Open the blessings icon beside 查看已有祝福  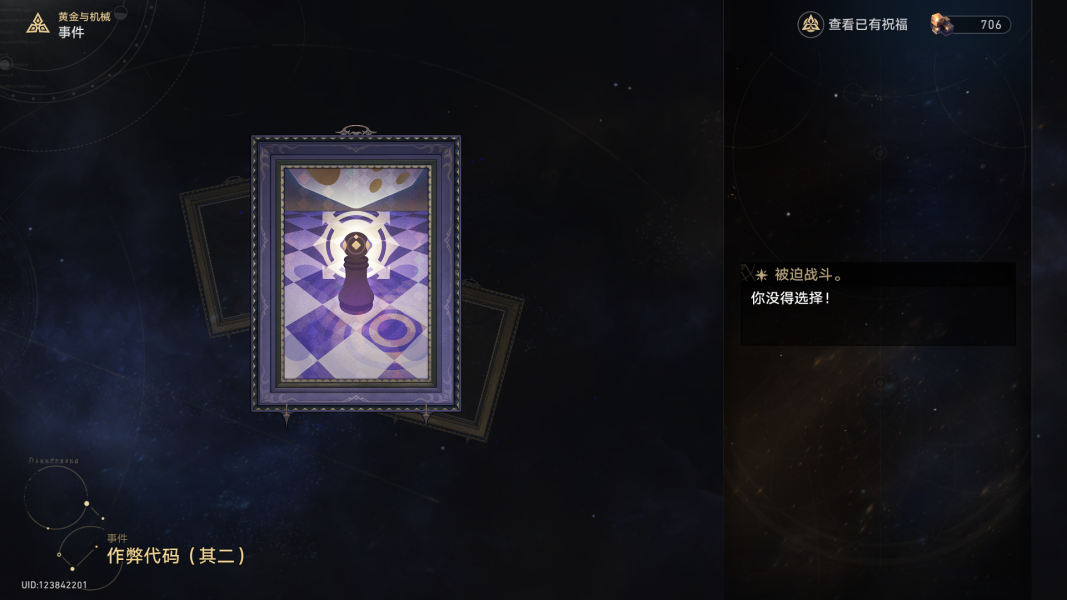[810, 24]
